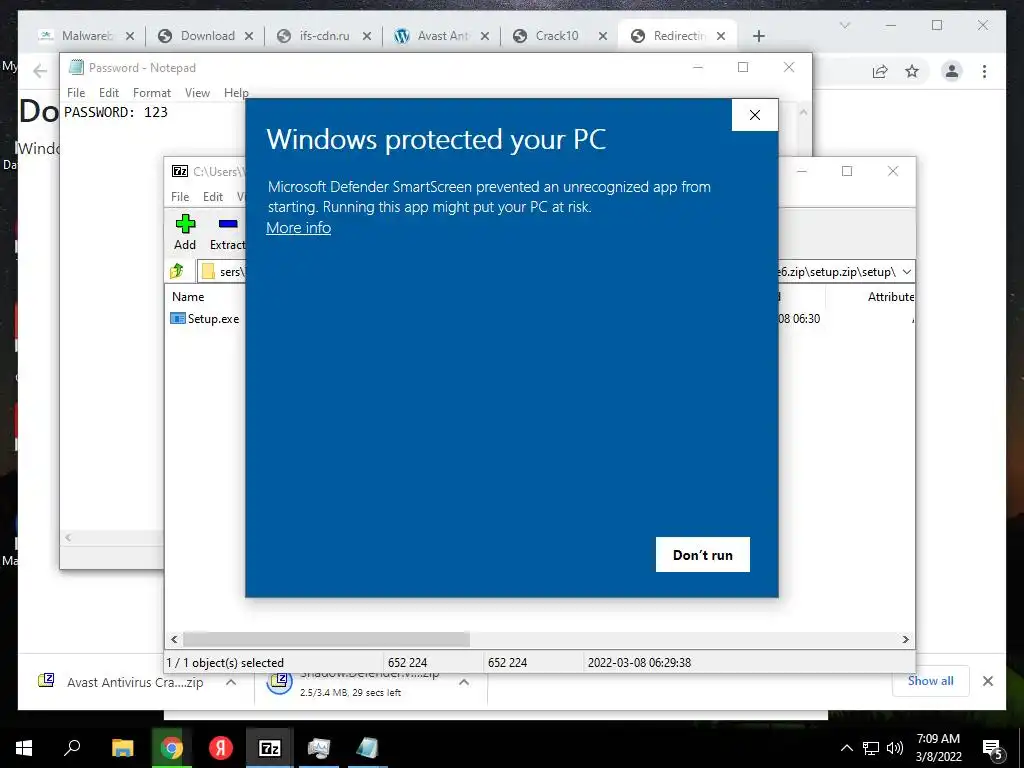
Task: Click the 7-Zip Extract minus icon
Action: [x=228, y=224]
